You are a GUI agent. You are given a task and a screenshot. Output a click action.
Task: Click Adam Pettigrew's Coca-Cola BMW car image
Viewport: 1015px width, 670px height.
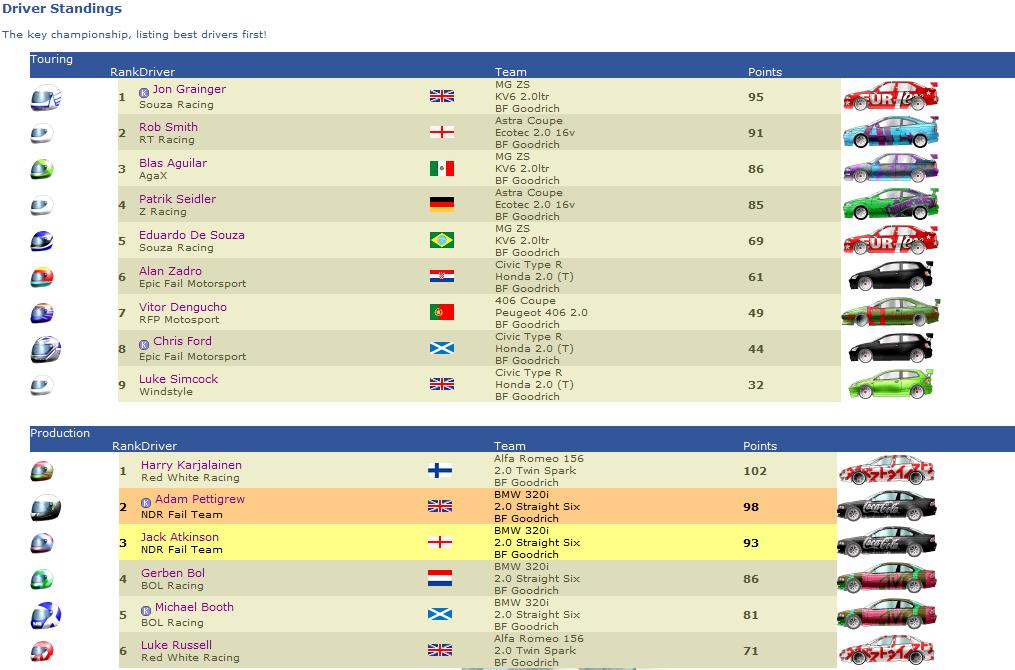coord(886,507)
